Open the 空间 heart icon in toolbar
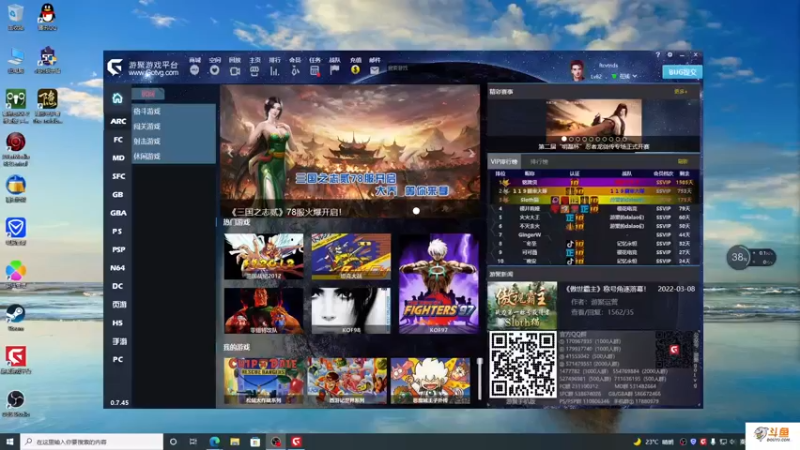 coord(214,70)
